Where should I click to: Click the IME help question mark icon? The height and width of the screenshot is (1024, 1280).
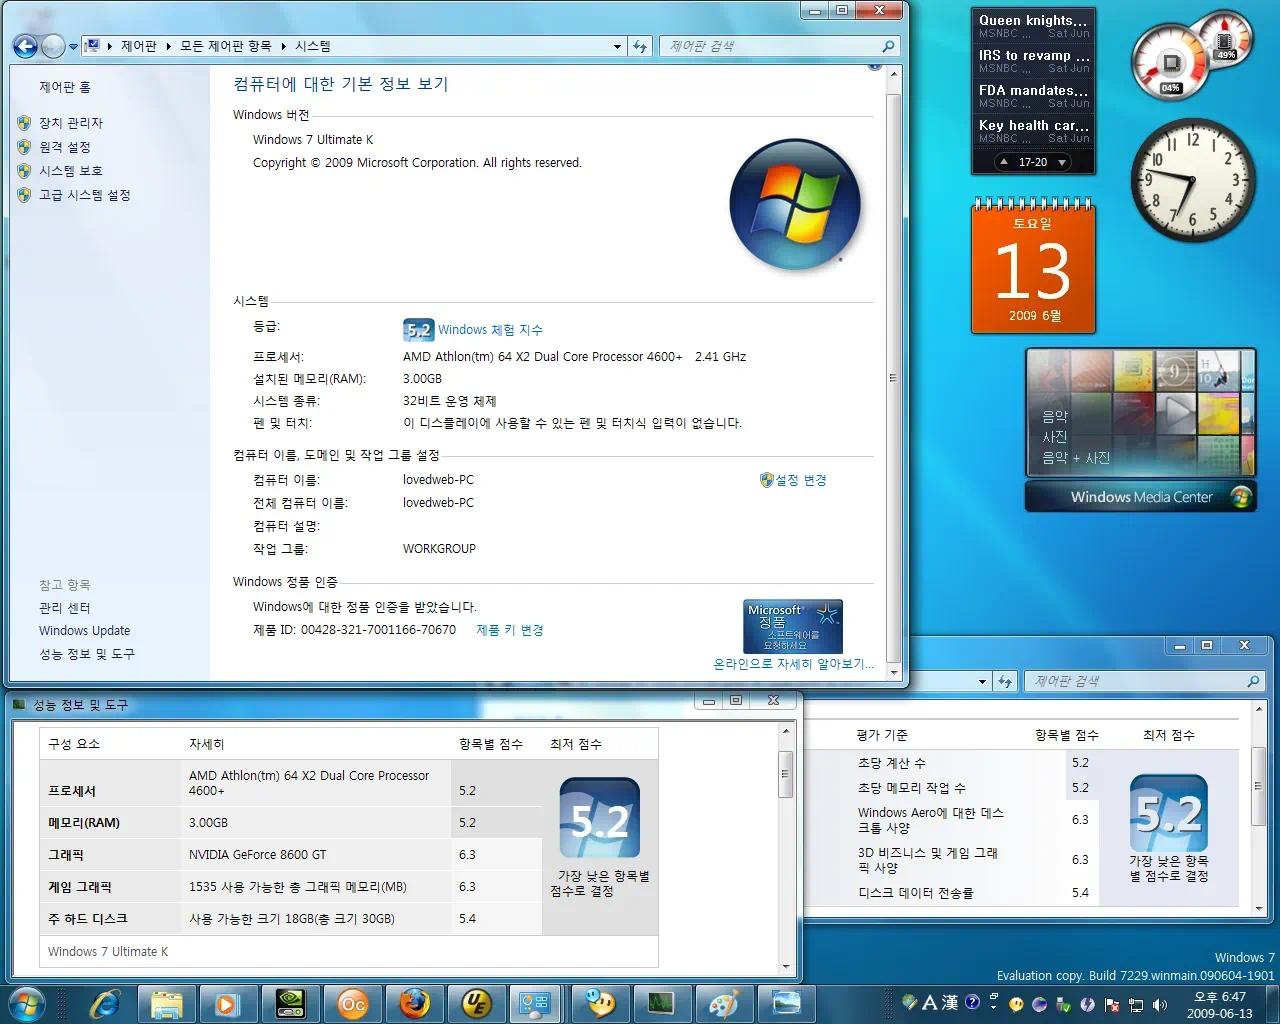[x=972, y=1002]
